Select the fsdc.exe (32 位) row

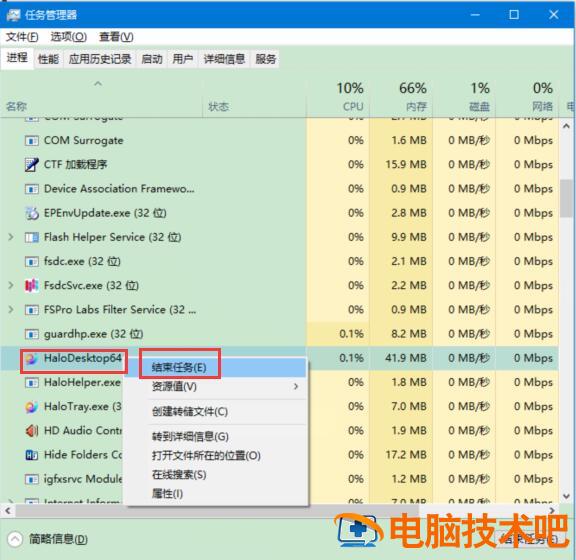[279, 262]
